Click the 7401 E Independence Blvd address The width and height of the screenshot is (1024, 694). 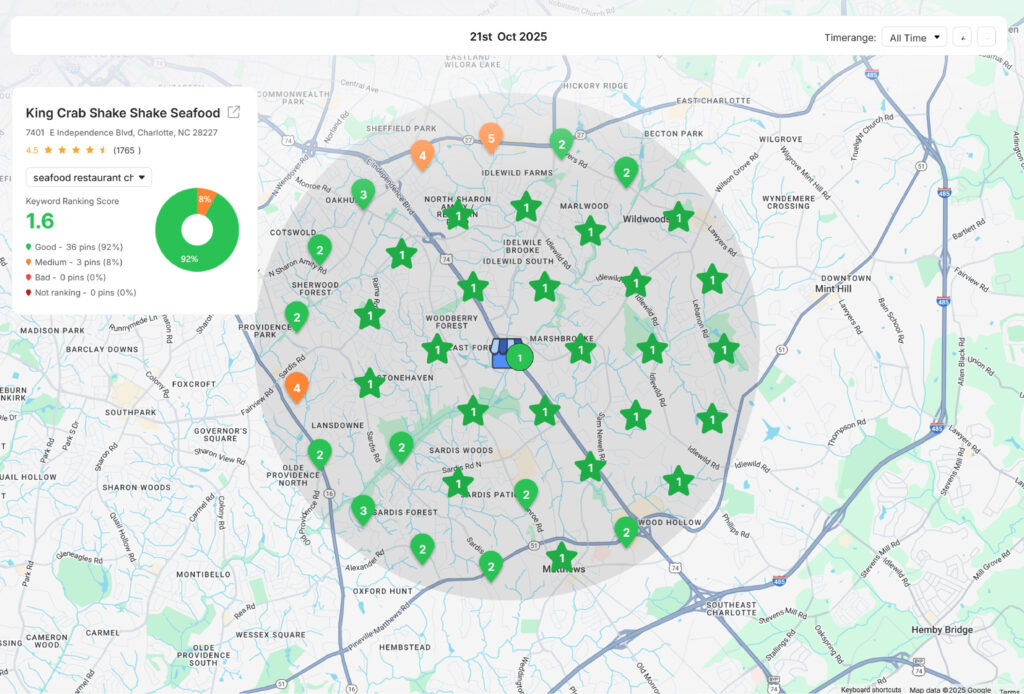coord(121,133)
